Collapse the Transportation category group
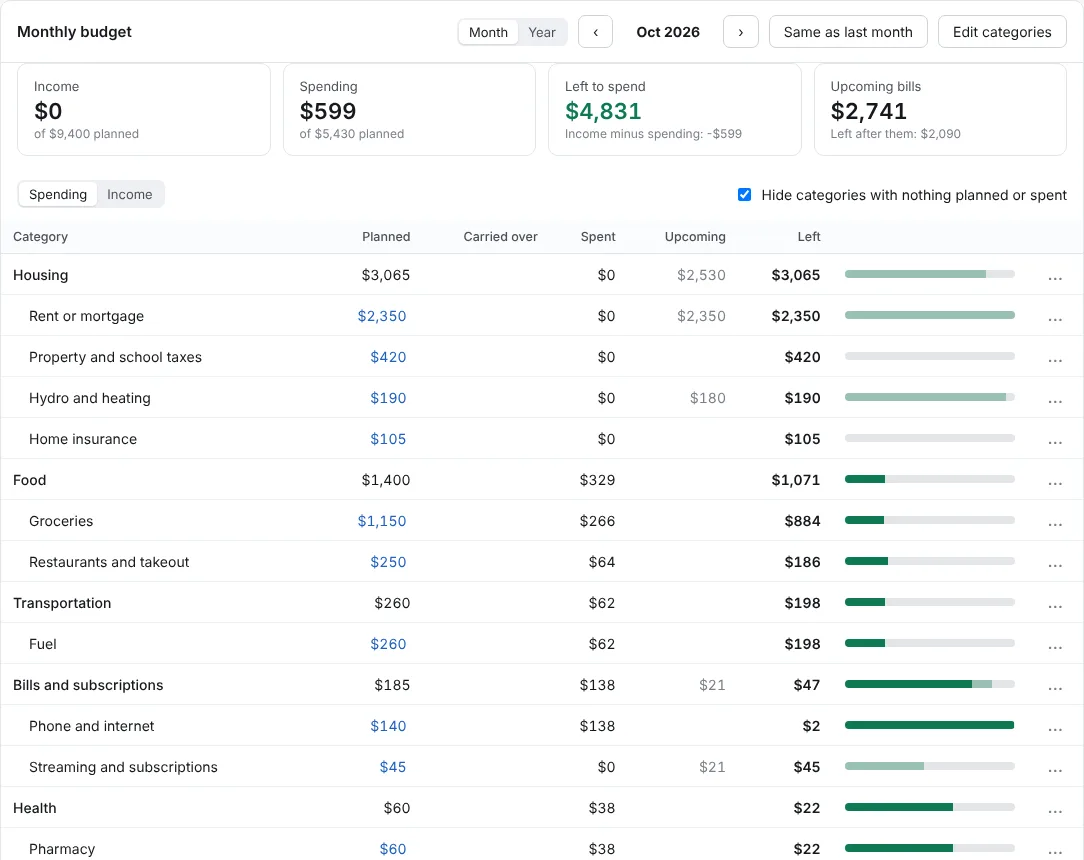 pyautogui.click(x=62, y=604)
